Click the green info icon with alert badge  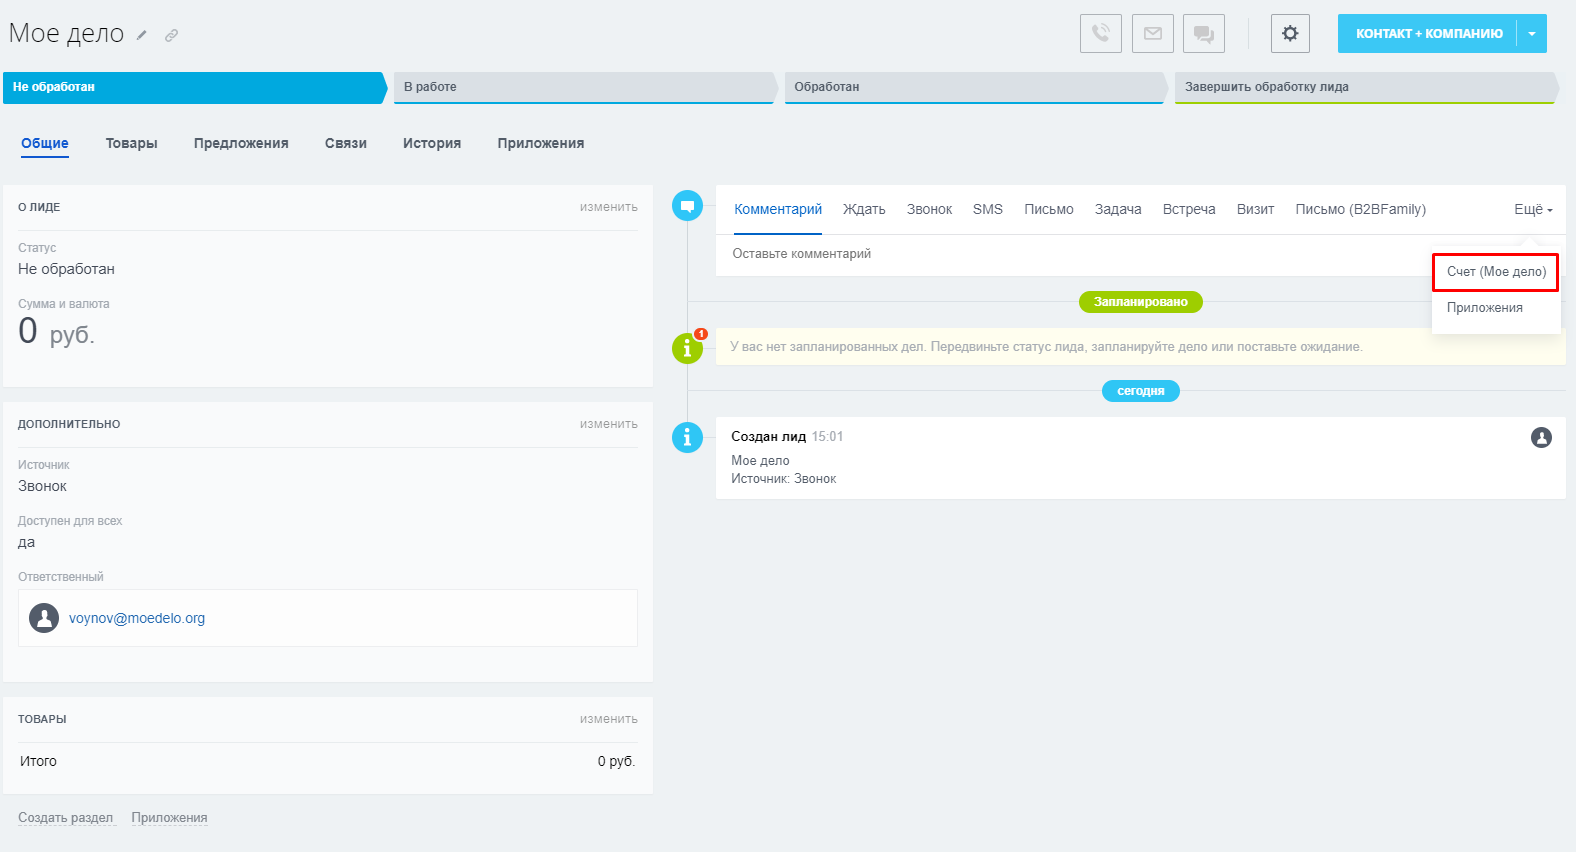coord(687,348)
